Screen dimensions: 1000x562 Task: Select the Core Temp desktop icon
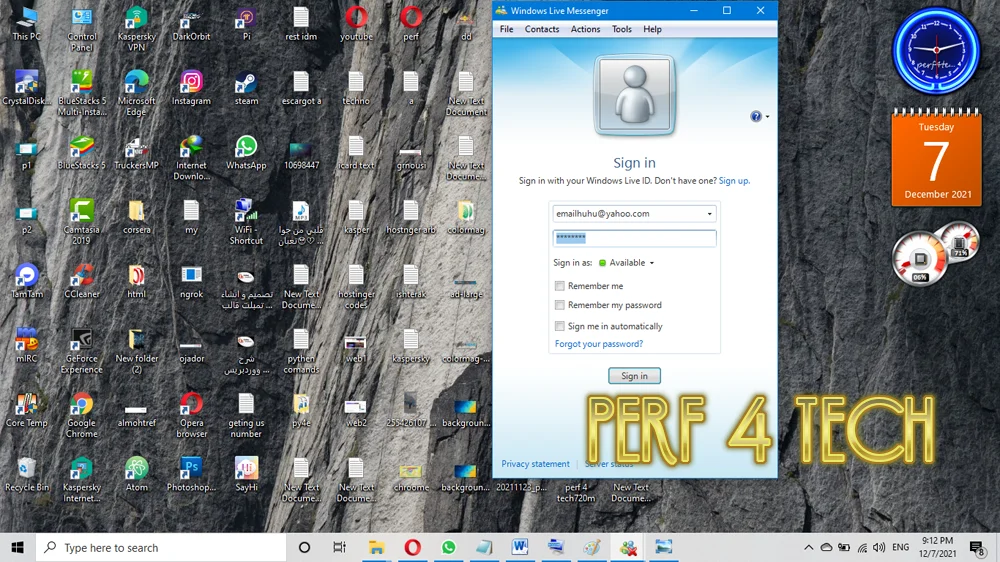pyautogui.click(x=26, y=410)
